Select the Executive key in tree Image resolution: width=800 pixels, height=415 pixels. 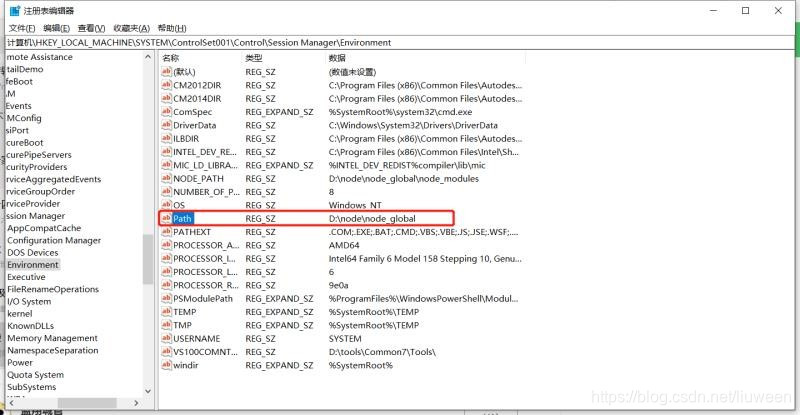pos(26,277)
